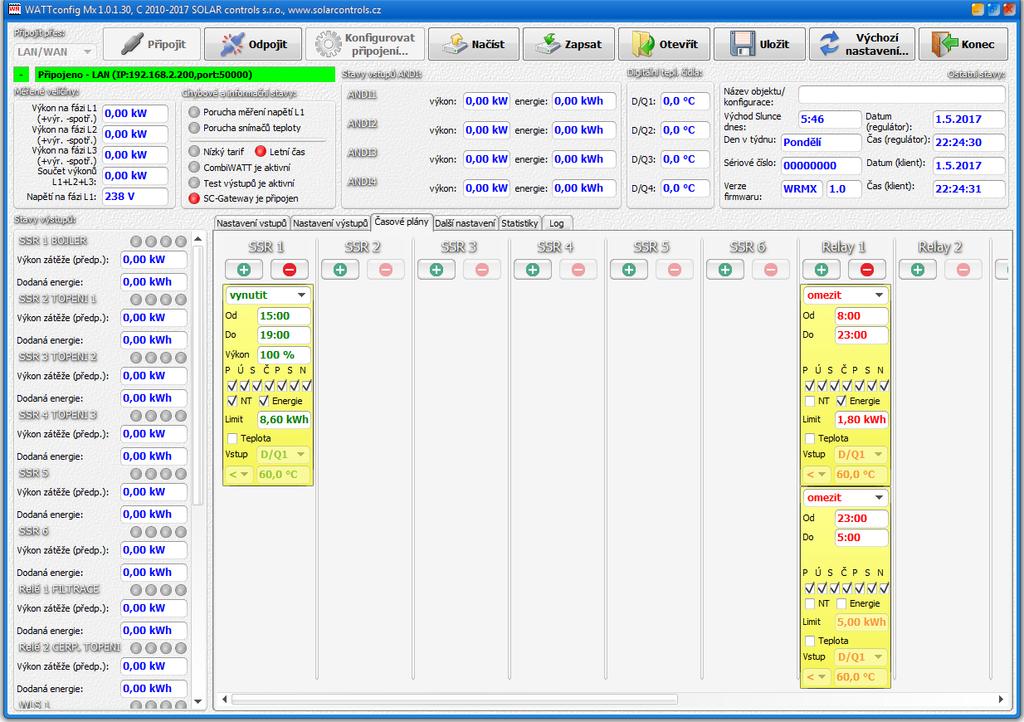Click Výchozí nastavení reset button
This screenshot has height=722, width=1024.
861,44
